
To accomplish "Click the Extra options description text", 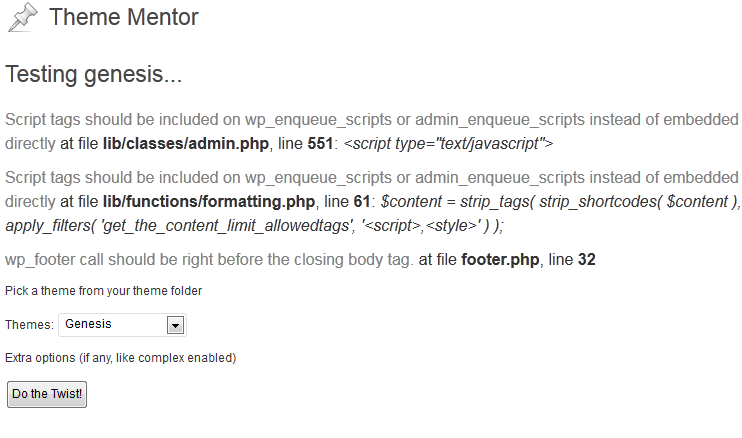I will (121, 358).
